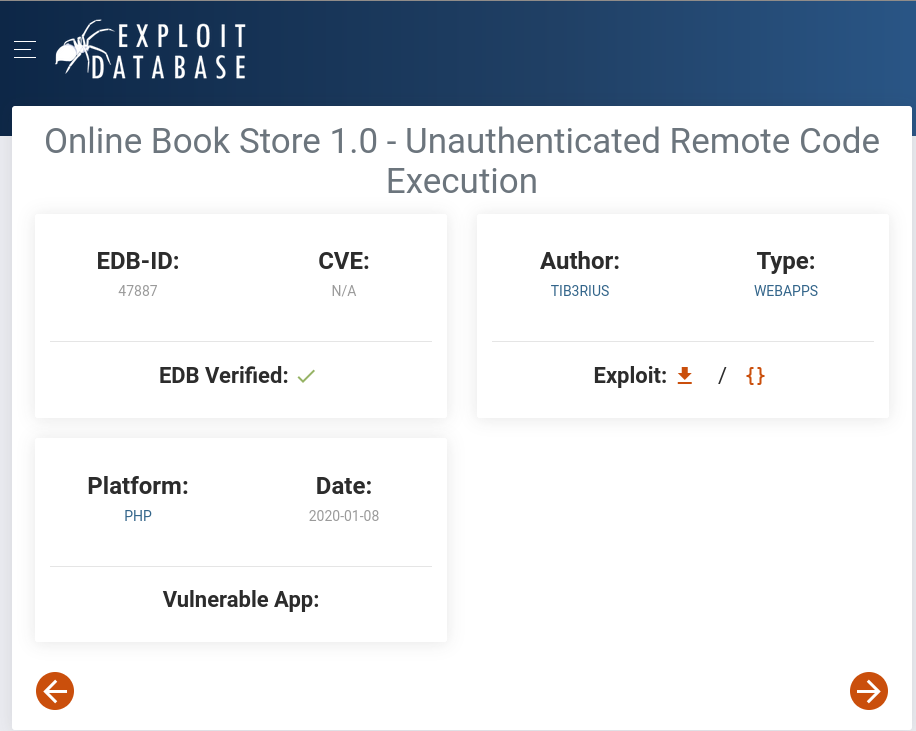Click the CVE value N/A

point(344,292)
